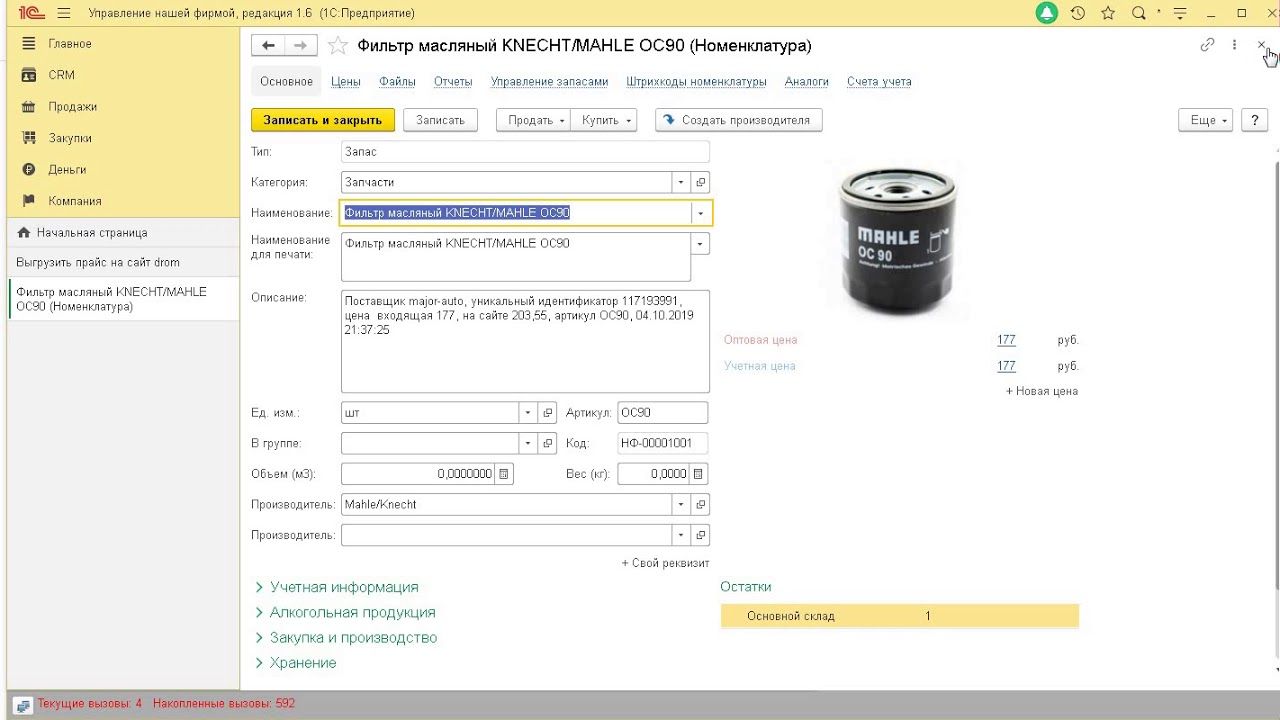Open the Управление запасами tab
This screenshot has height=720, width=1280.
coord(549,82)
